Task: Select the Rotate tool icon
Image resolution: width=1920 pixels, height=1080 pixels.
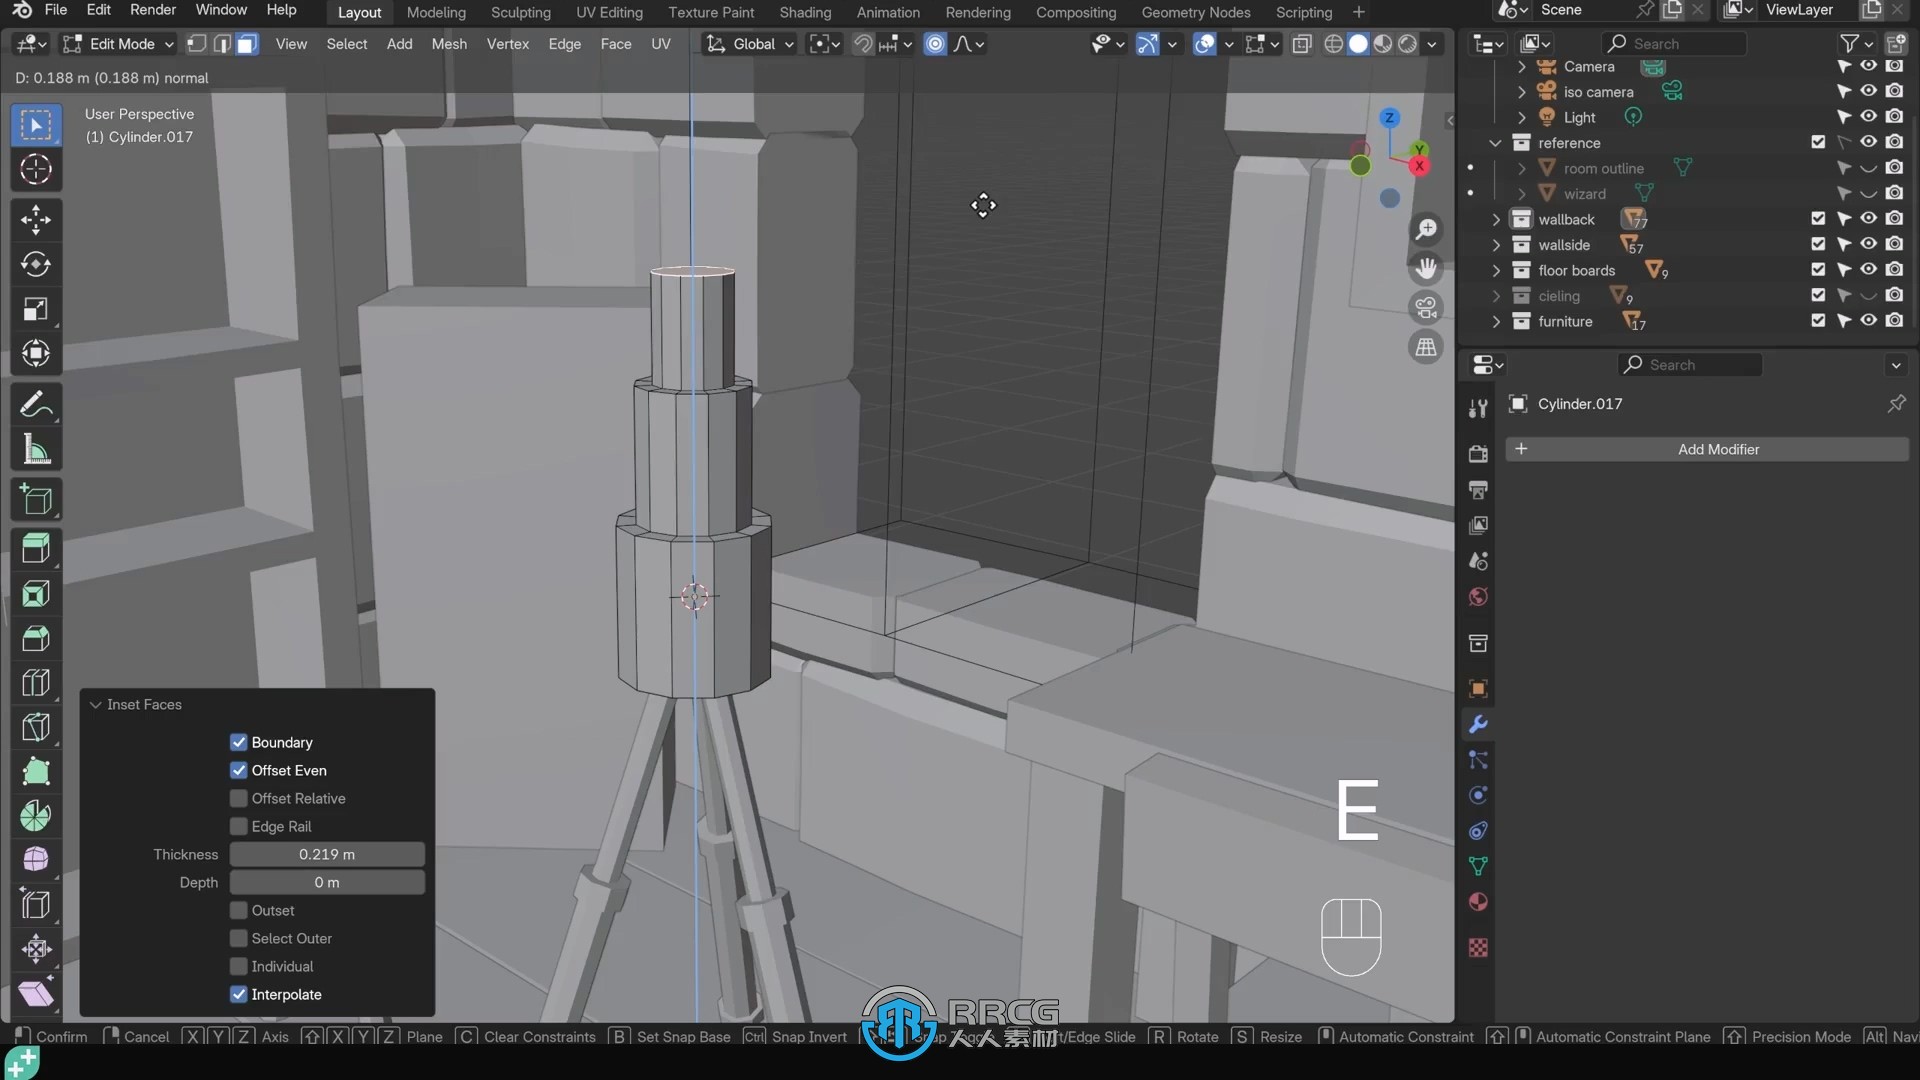Action: point(36,262)
